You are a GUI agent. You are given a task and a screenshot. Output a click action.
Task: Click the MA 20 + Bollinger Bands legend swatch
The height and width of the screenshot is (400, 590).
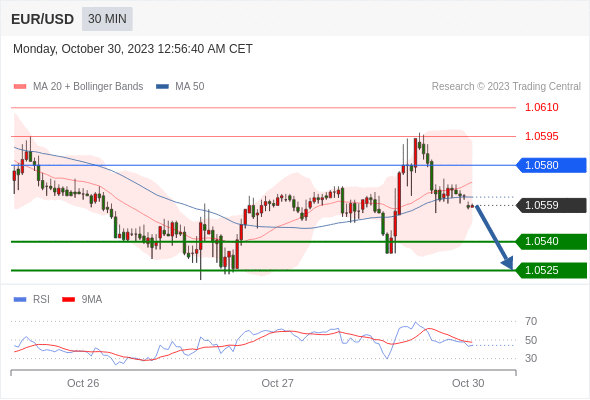[20, 87]
